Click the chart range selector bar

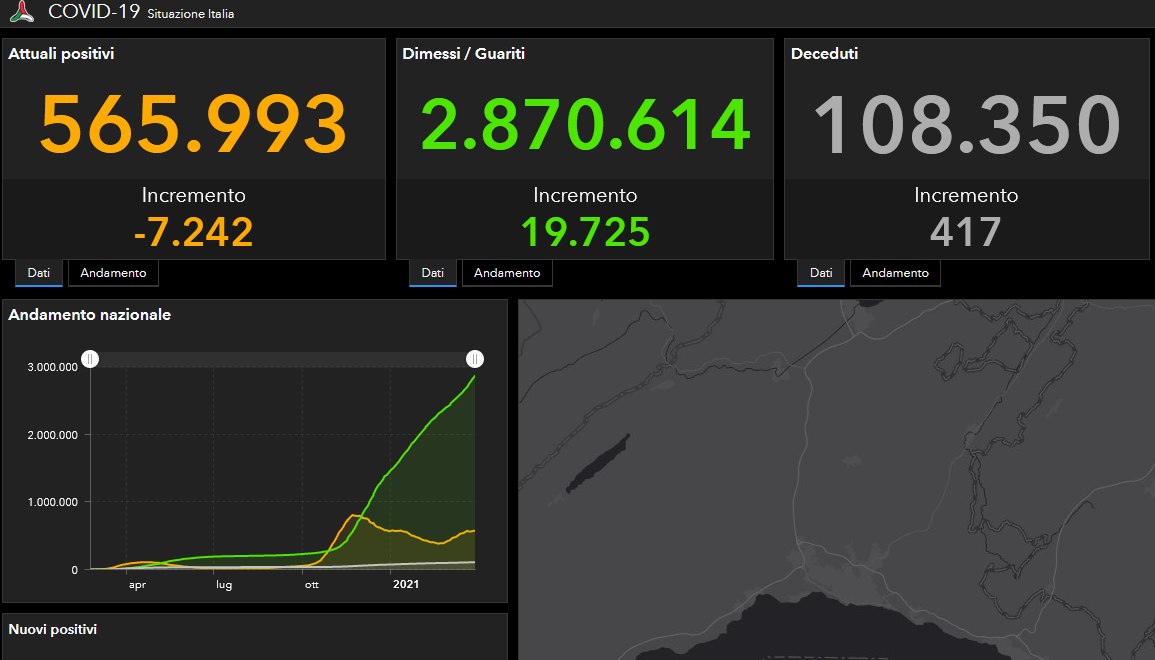282,359
